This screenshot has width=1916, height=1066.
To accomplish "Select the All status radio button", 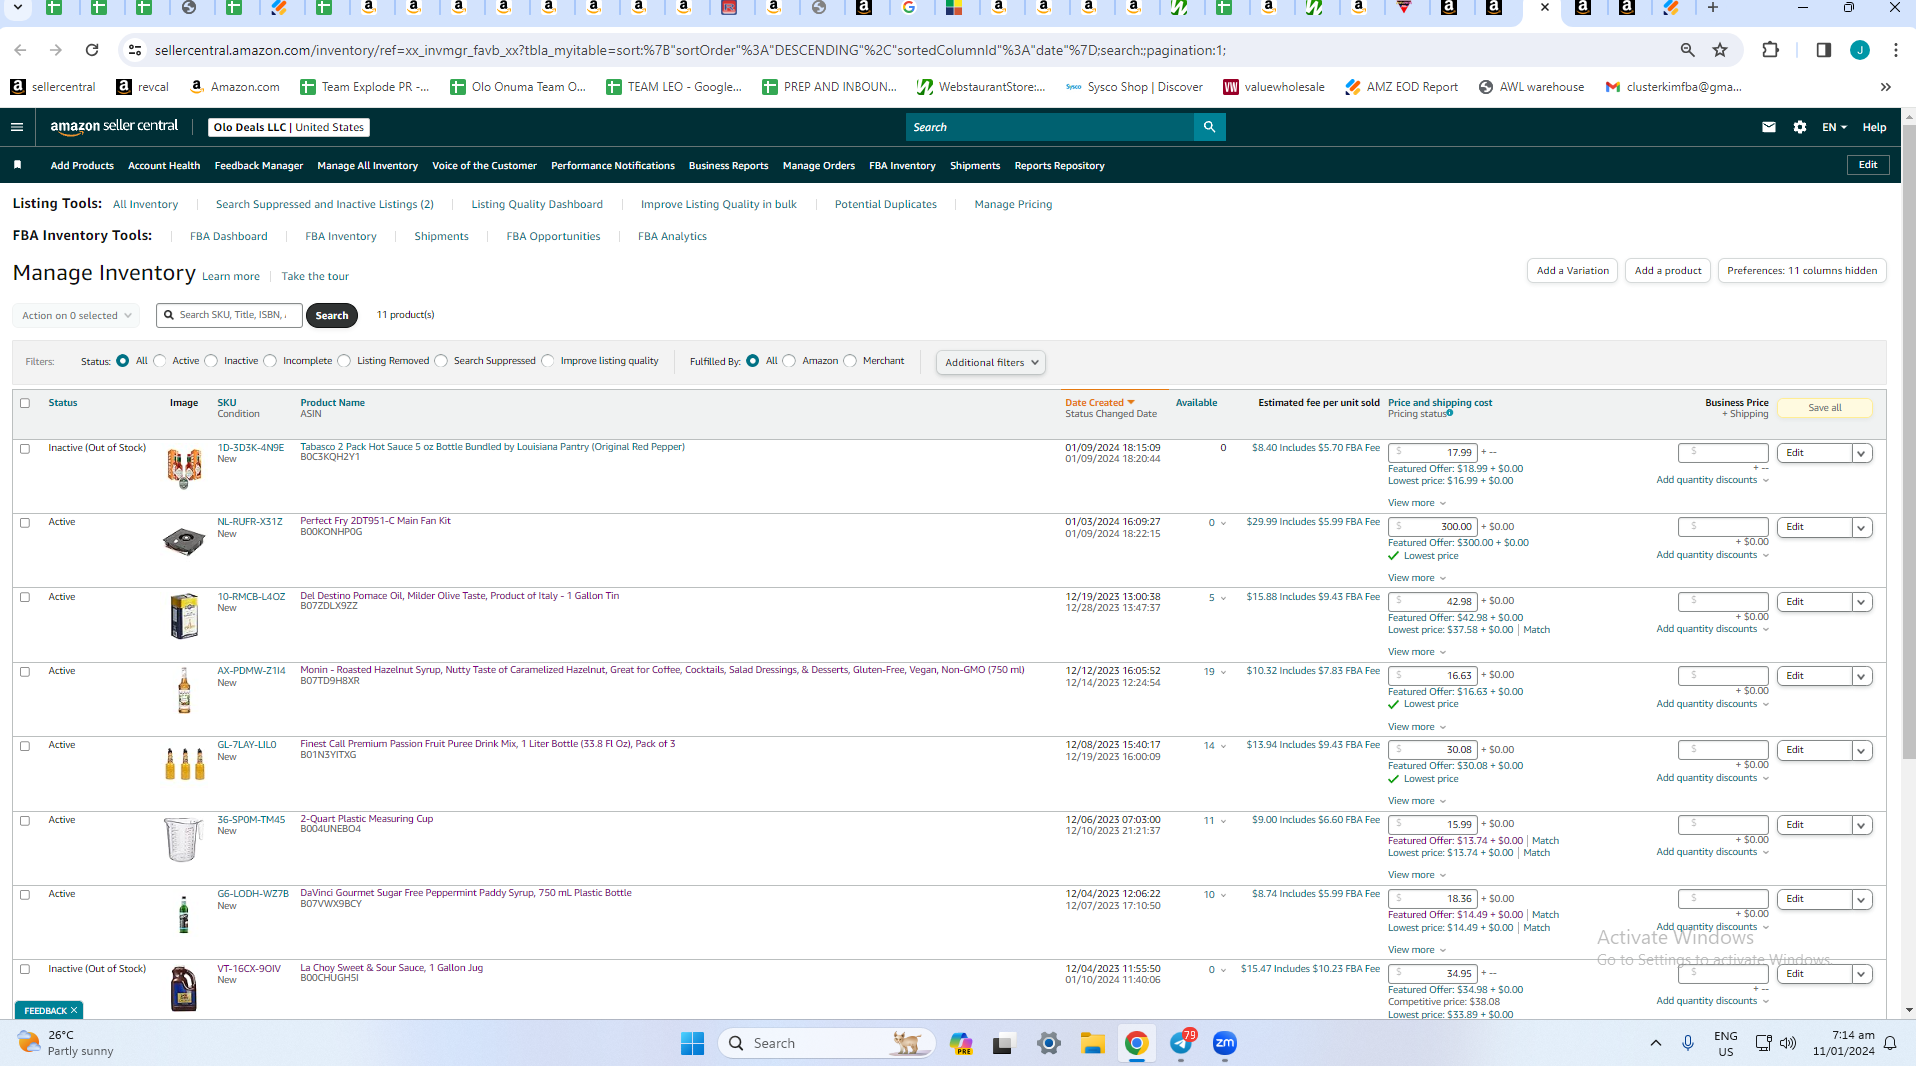I will pos(123,361).
